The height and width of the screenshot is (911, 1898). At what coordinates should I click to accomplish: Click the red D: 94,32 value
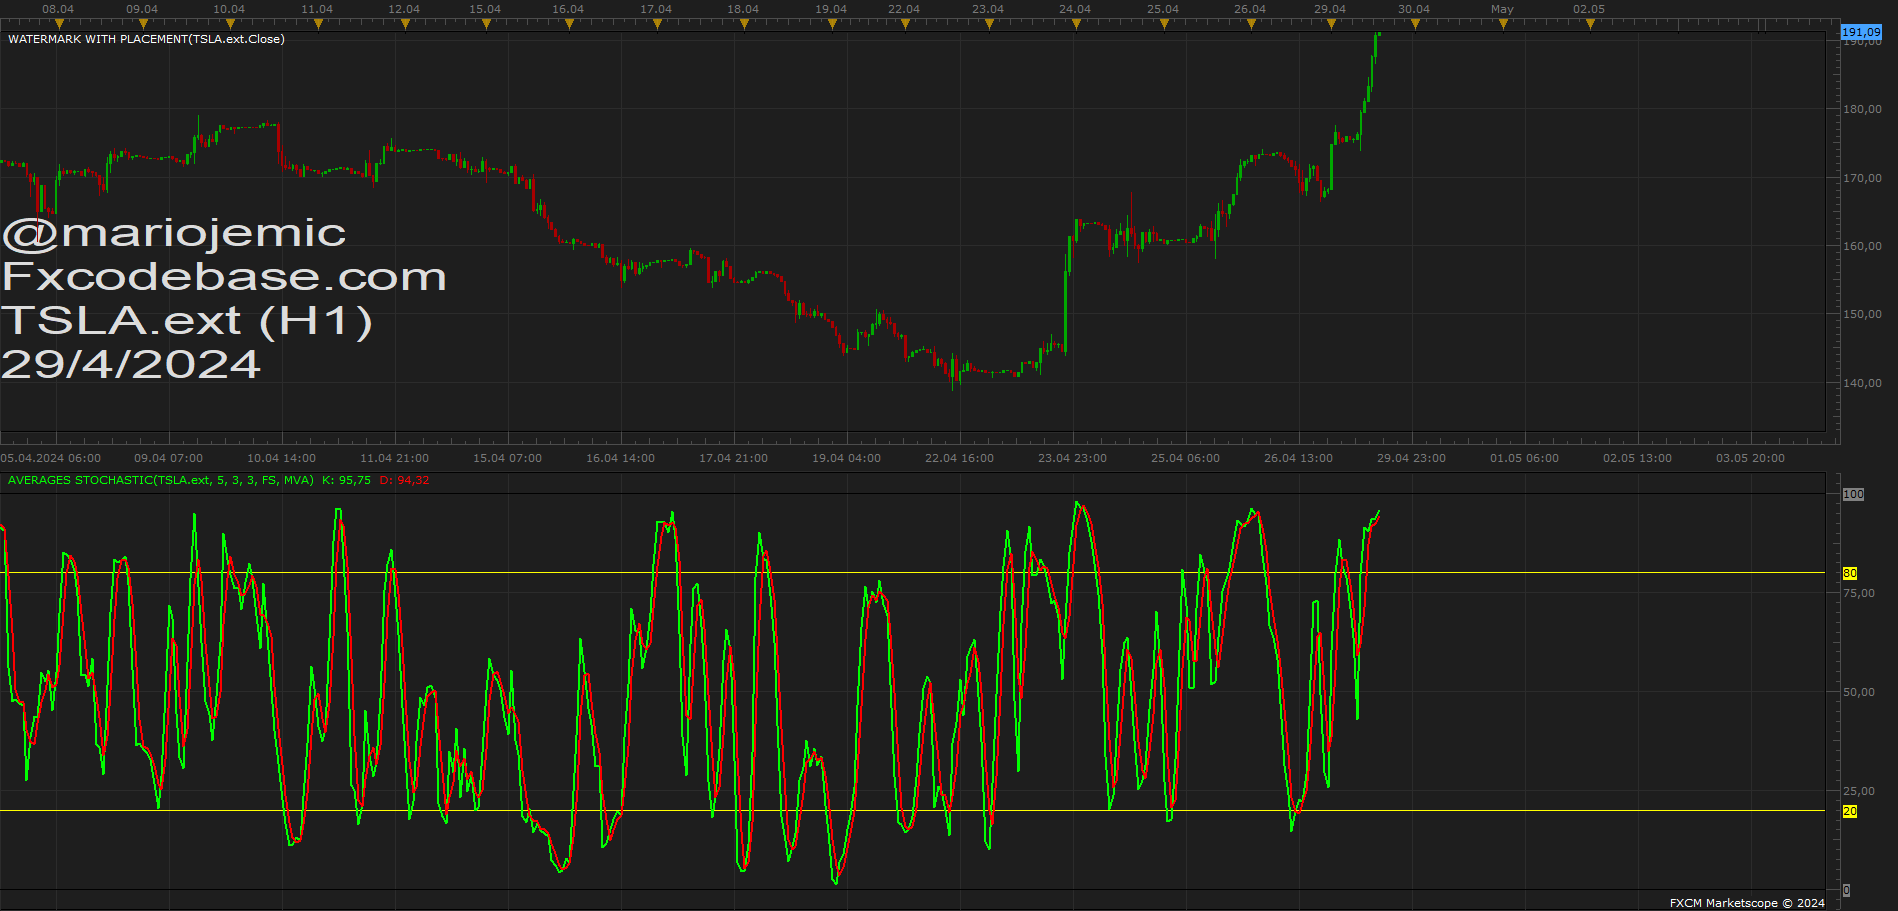click(404, 480)
